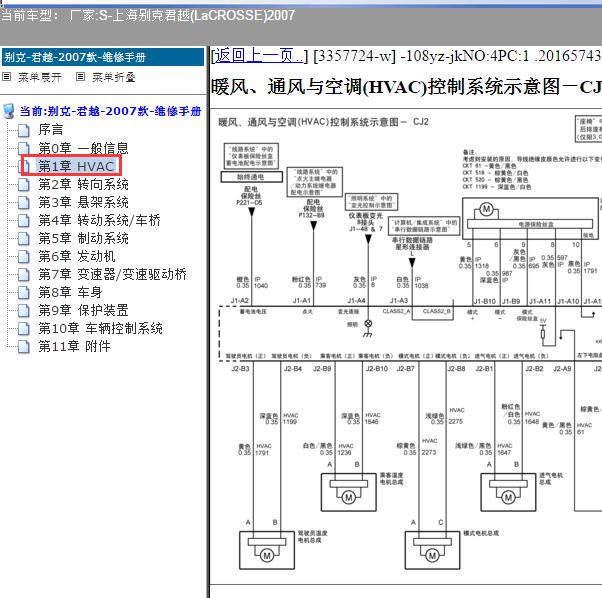The image size is (602, 598).
Task: Open 第0章 一般信息
Action: [x=83, y=148]
